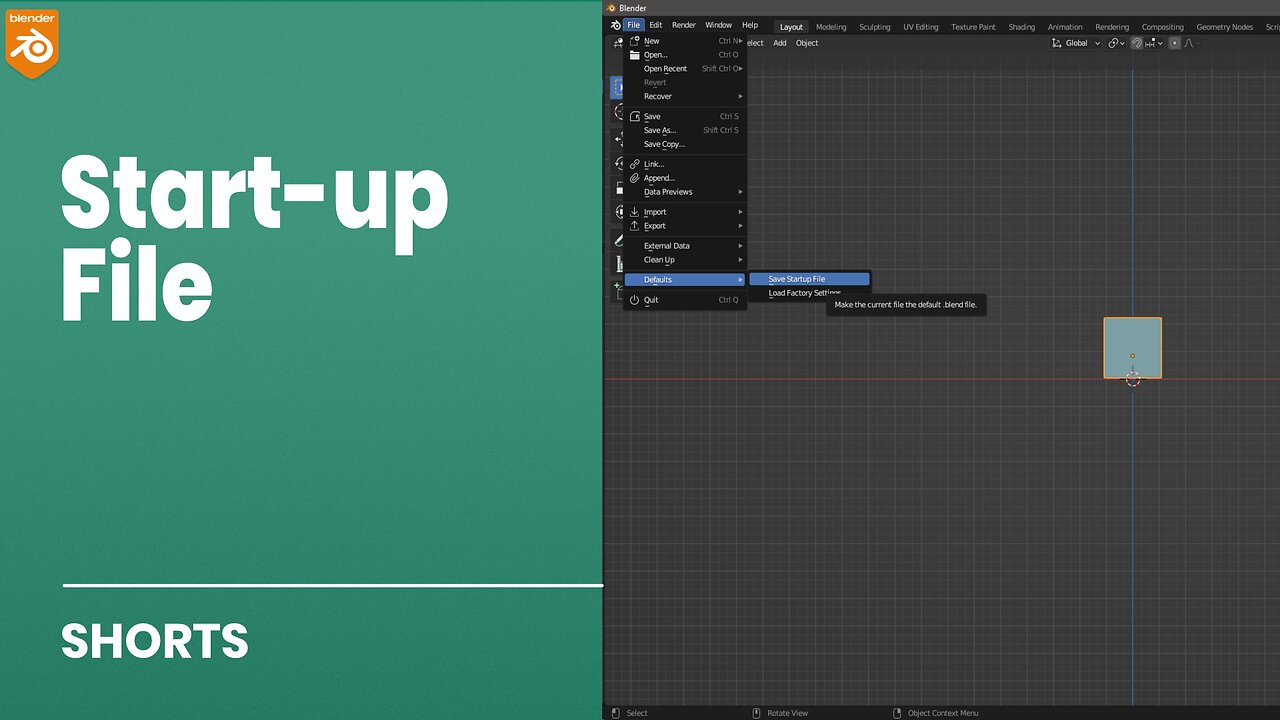1280x720 pixels.
Task: Toggle proportional editing
Action: click(1175, 43)
